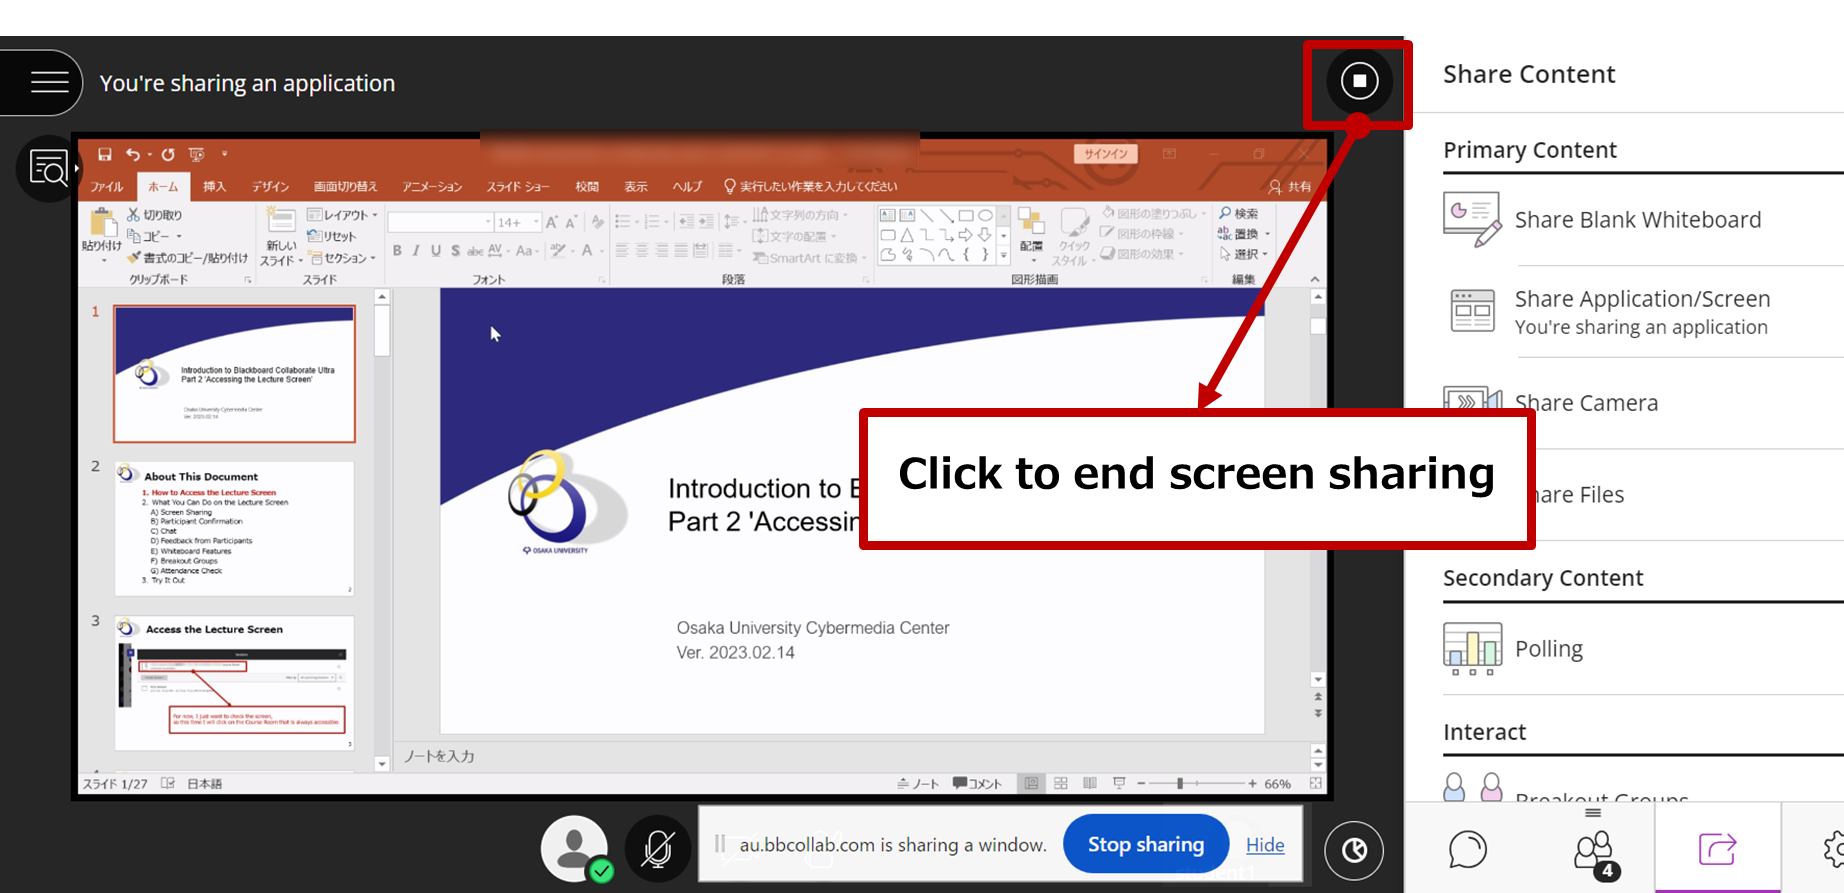Open Layout (レイアウト) dropdown
Screen dimensions: 1844x893
[x=342, y=214]
